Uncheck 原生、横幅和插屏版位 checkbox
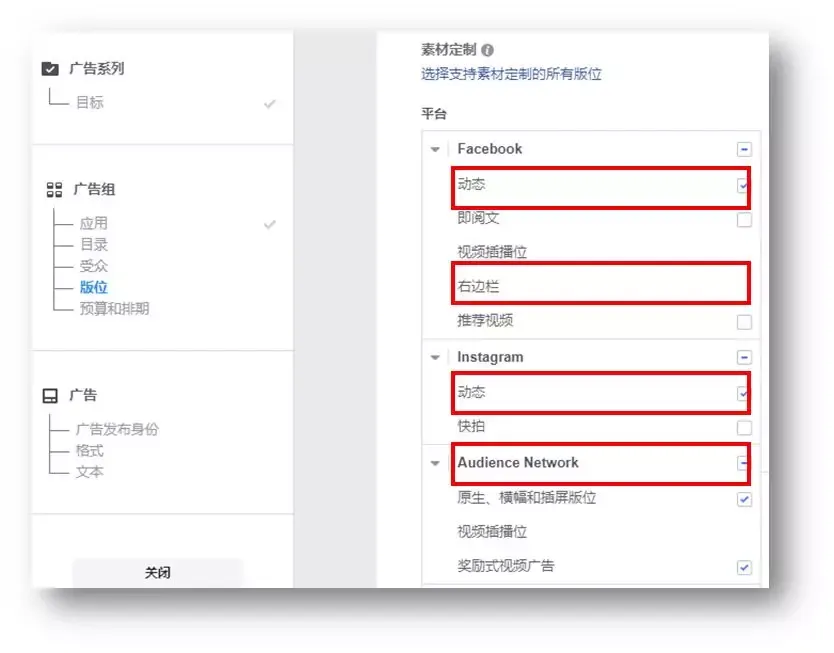The width and height of the screenshot is (834, 653). (x=744, y=499)
